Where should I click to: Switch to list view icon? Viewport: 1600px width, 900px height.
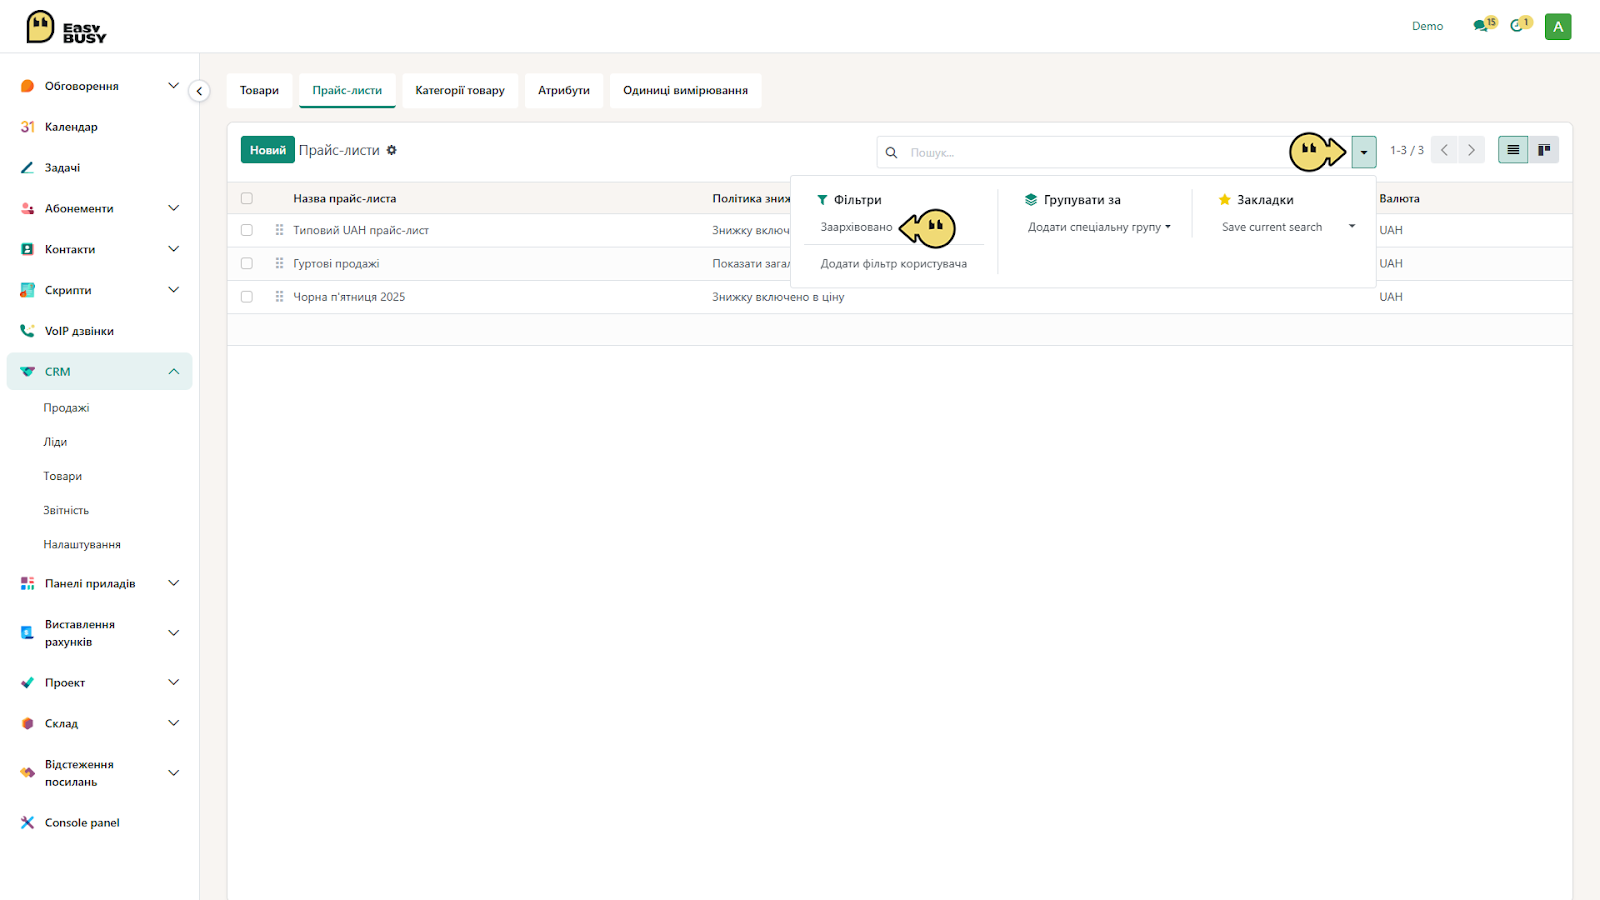coord(1513,150)
